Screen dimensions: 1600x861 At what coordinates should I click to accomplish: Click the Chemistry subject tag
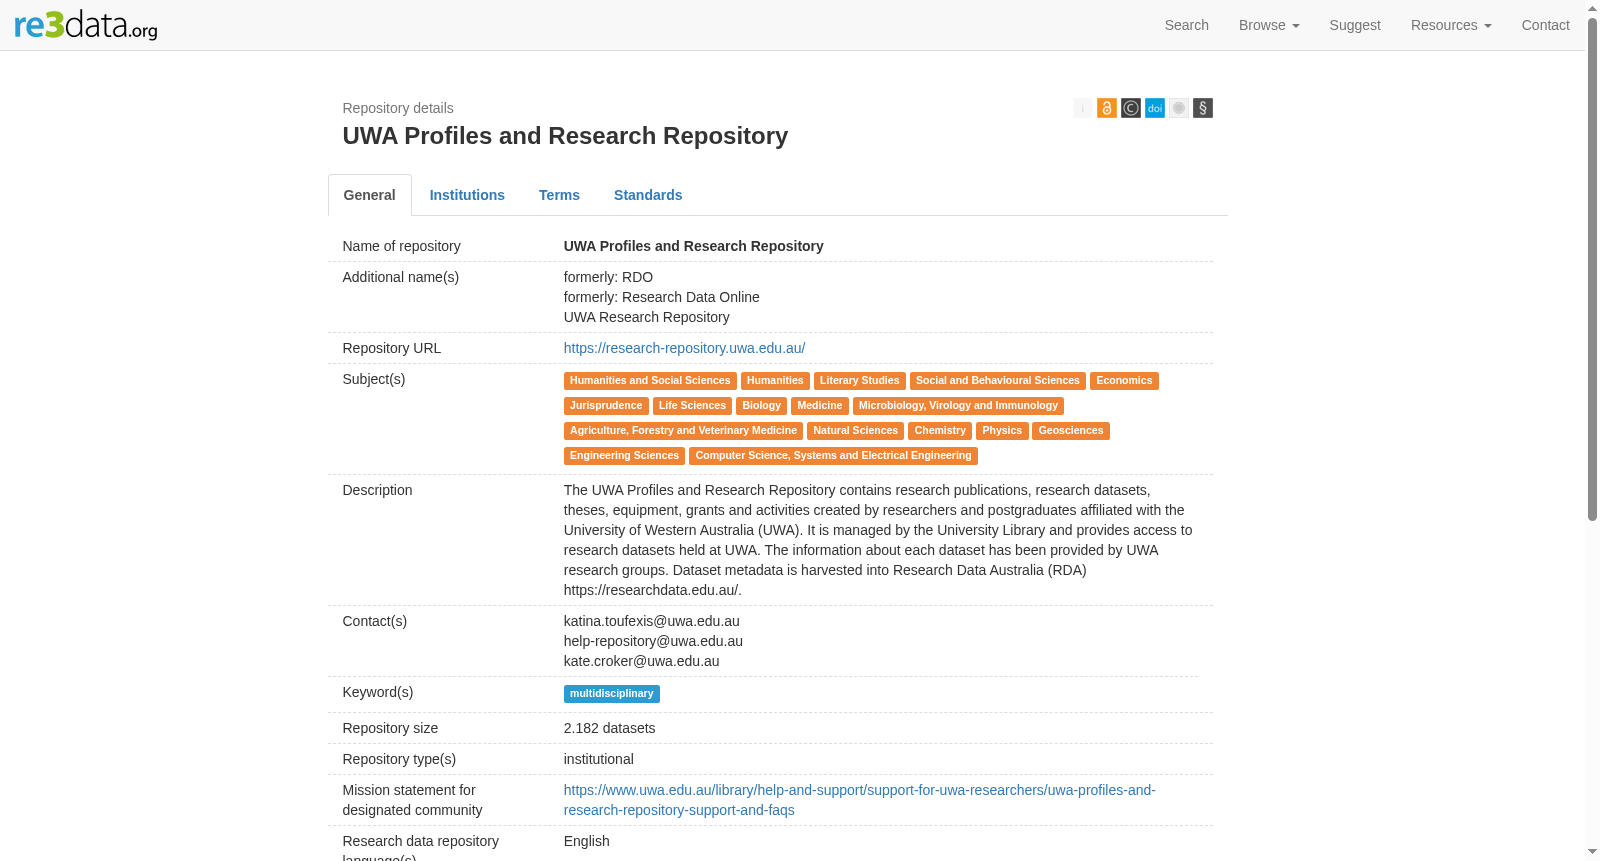940,431
